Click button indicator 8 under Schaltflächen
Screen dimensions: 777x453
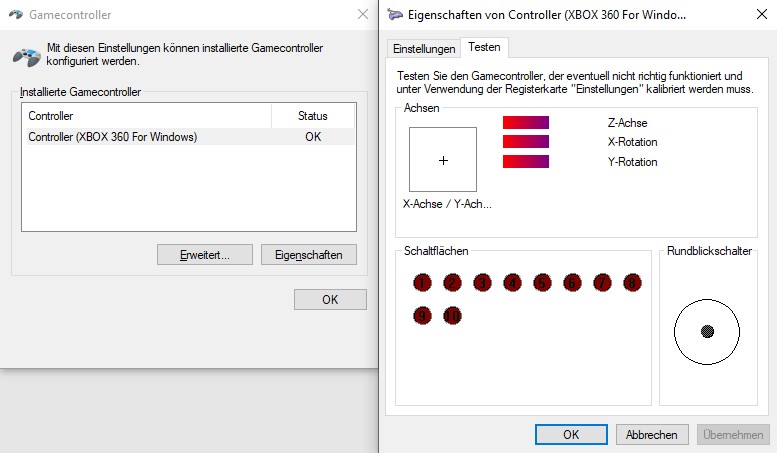point(632,283)
